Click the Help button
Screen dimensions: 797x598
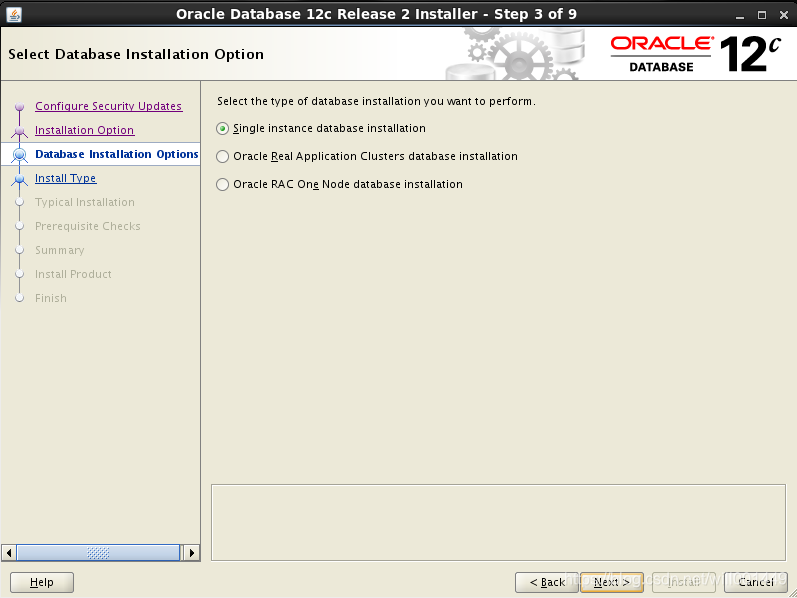click(x=42, y=582)
